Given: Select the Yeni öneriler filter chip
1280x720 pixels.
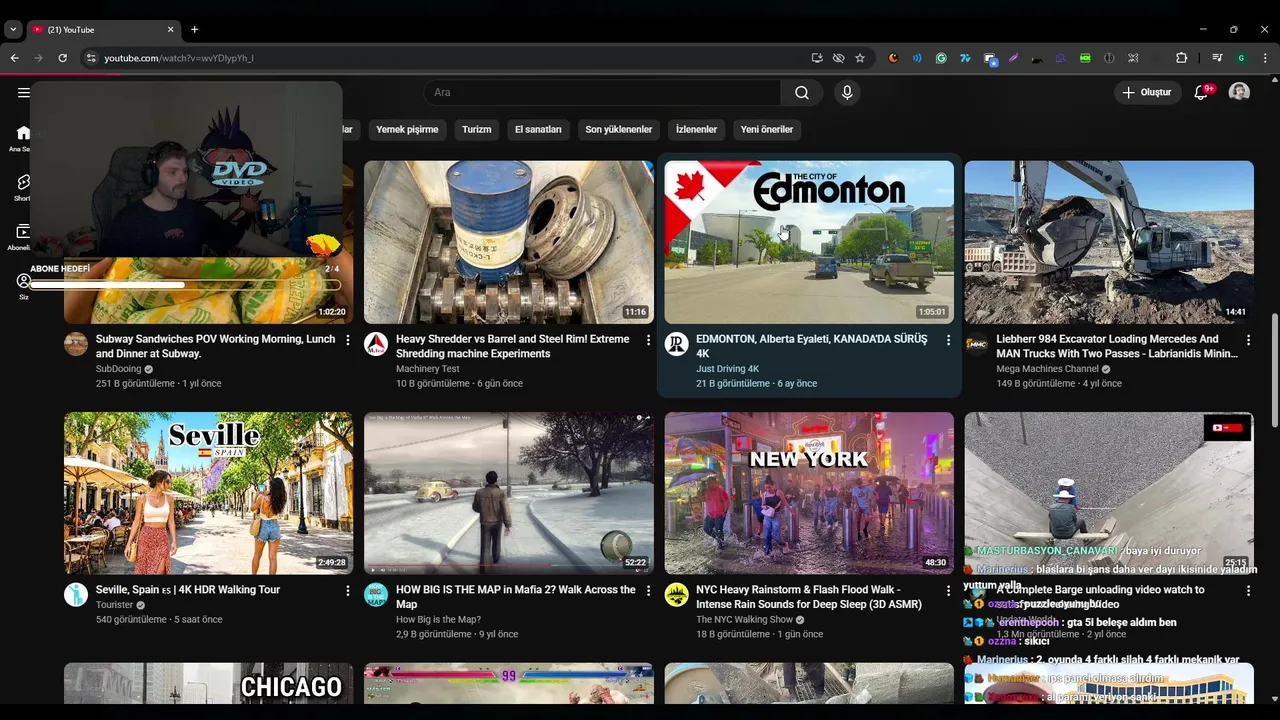Looking at the screenshot, I should (767, 129).
